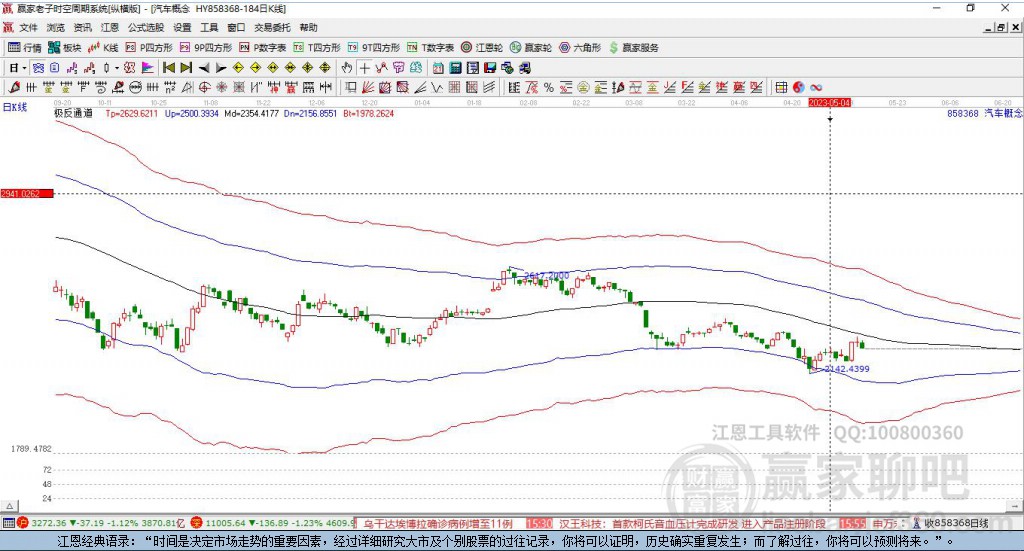Click the Tp=2629.6211 indicator value
Screen dimensions: 1024x551
[132, 113]
